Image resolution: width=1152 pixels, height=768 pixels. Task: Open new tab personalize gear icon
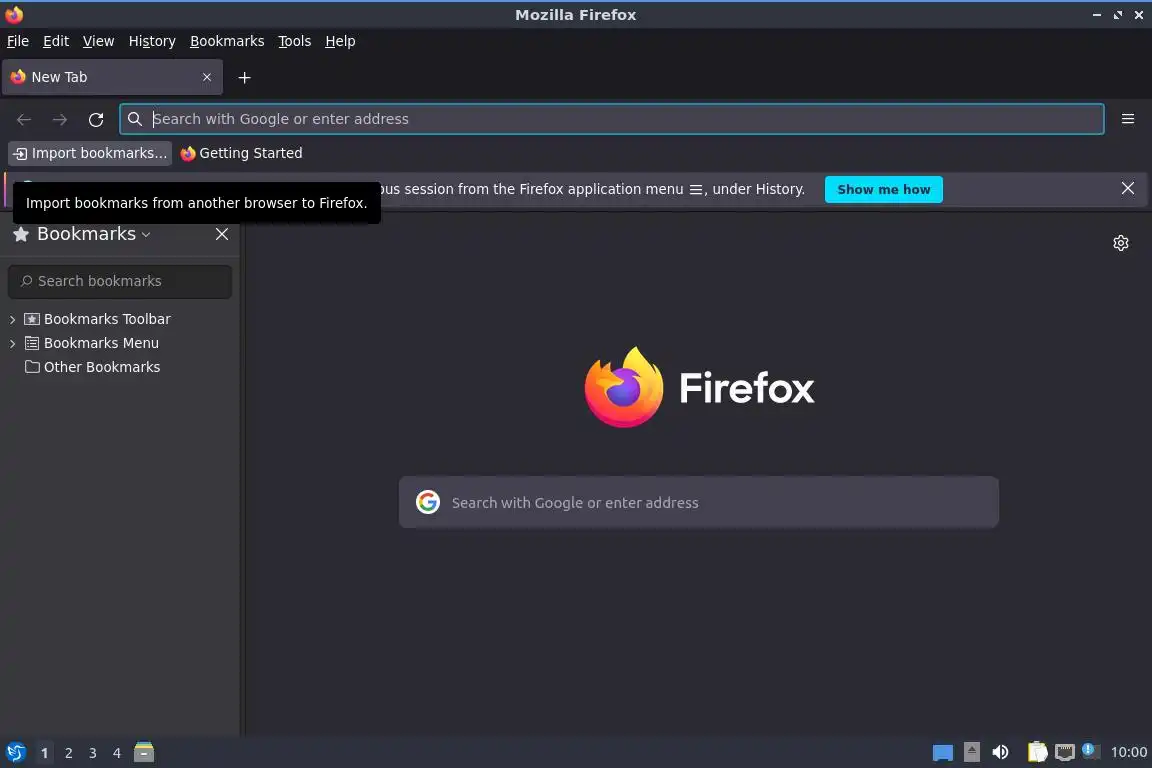coord(1120,243)
